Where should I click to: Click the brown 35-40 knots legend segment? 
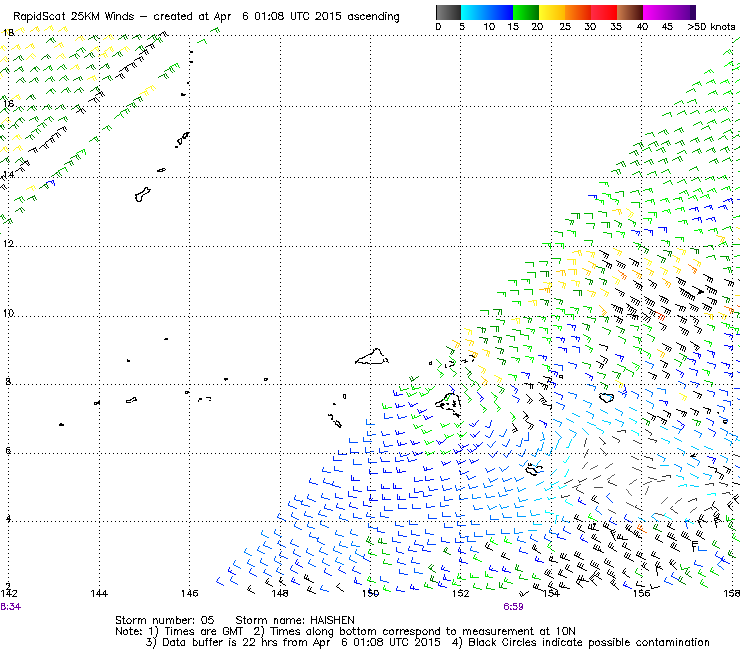(630, 12)
